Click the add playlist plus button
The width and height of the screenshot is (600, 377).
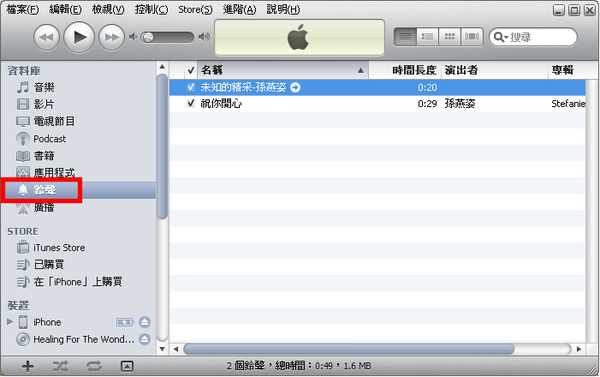pyautogui.click(x=28, y=366)
